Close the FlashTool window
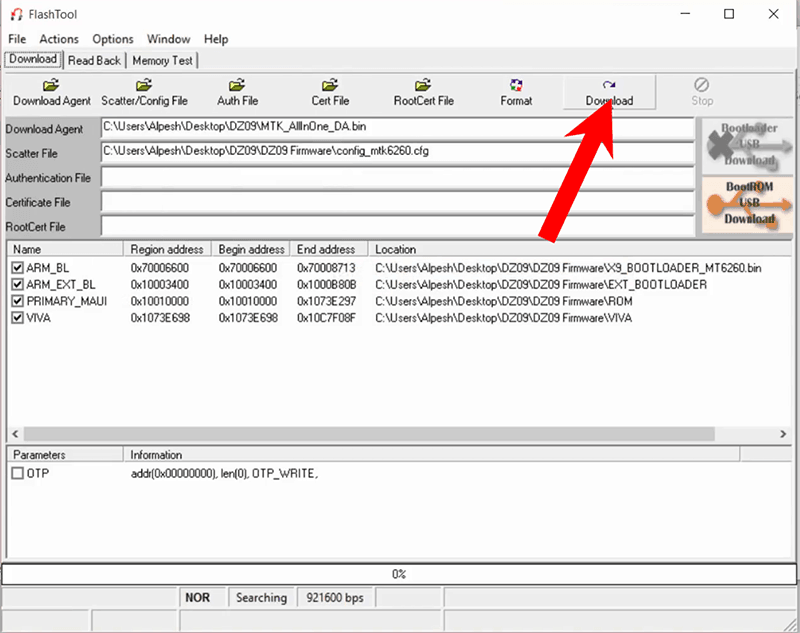This screenshot has width=800, height=633. pyautogui.click(x=773, y=14)
